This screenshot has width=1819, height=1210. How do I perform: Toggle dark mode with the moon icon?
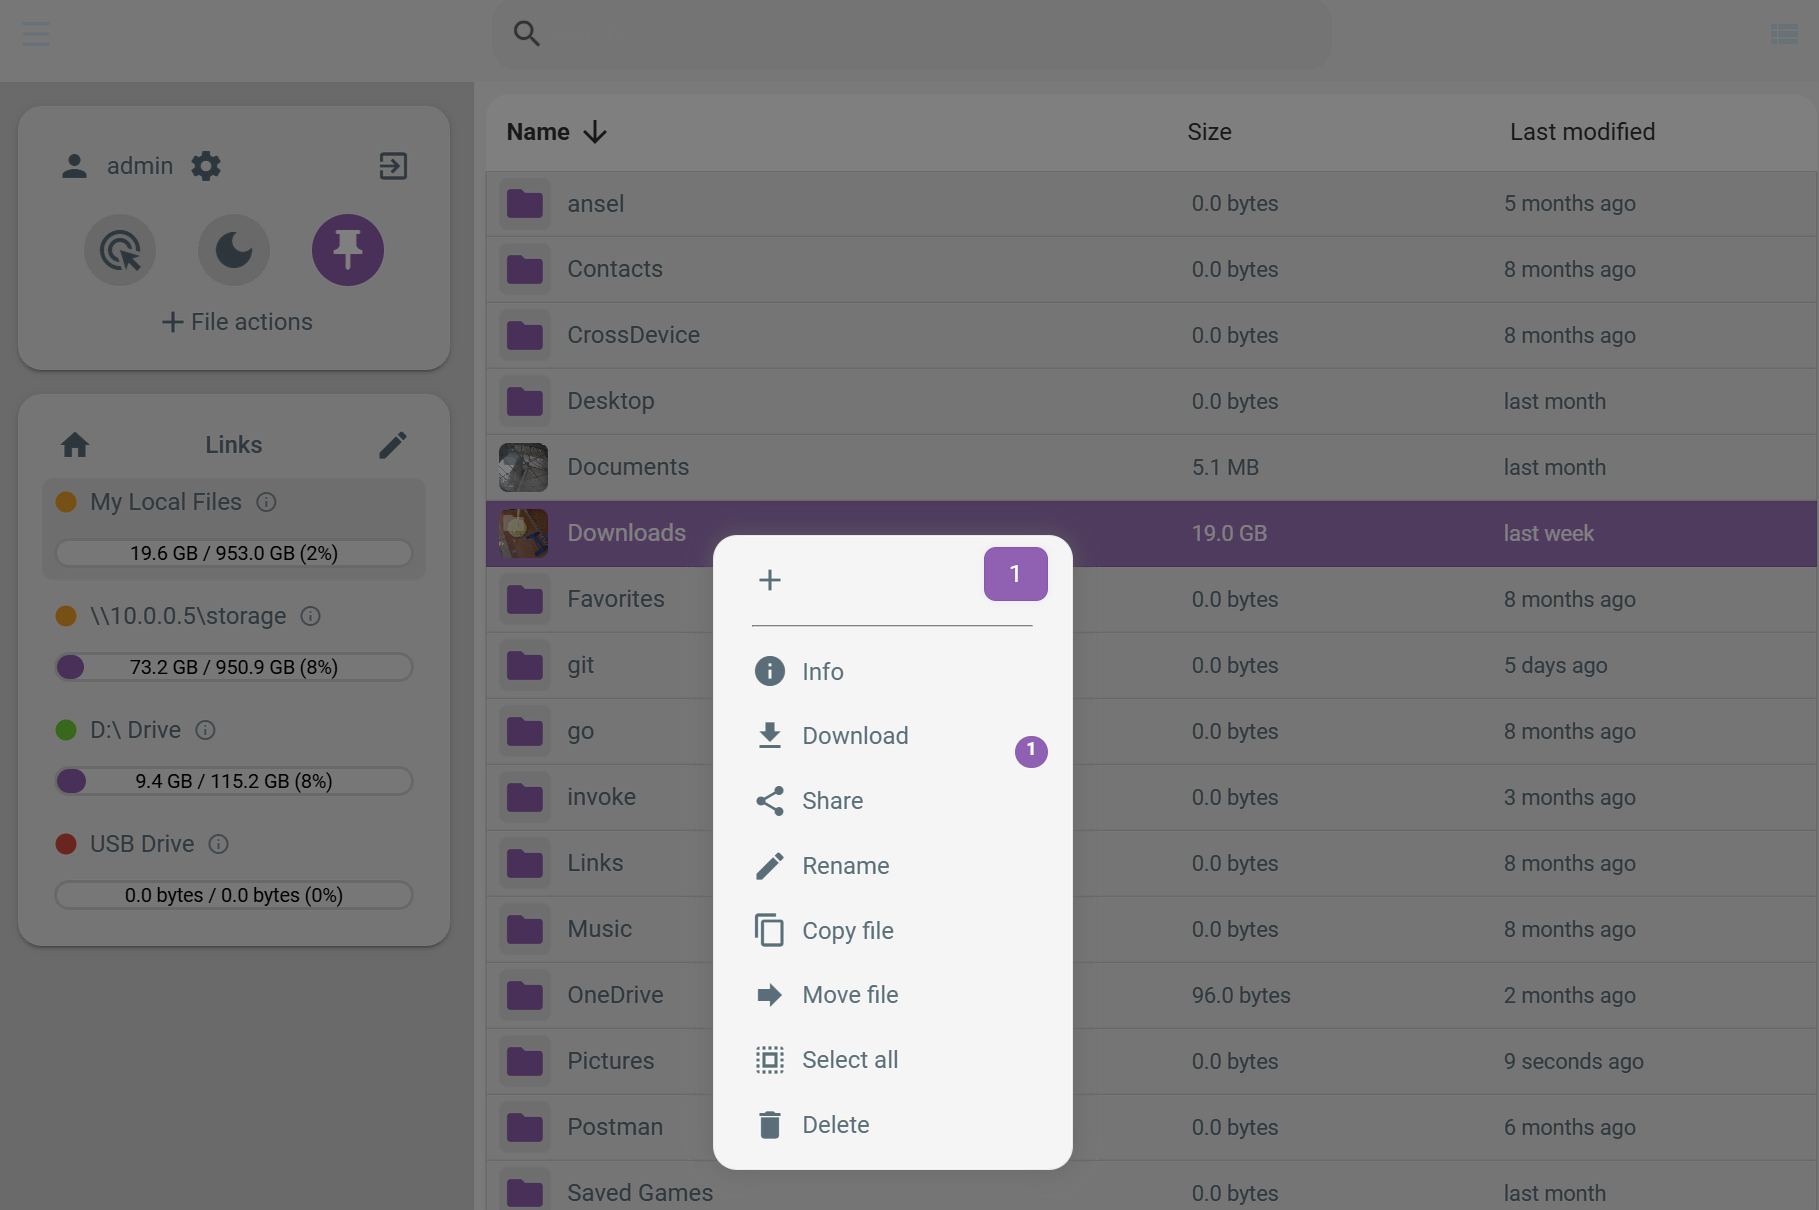point(233,250)
